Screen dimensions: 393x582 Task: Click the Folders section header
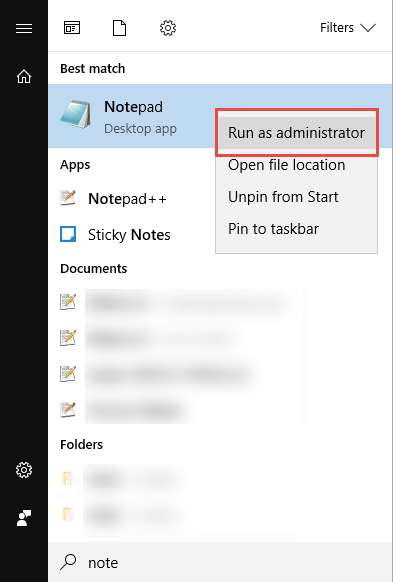pyautogui.click(x=81, y=444)
